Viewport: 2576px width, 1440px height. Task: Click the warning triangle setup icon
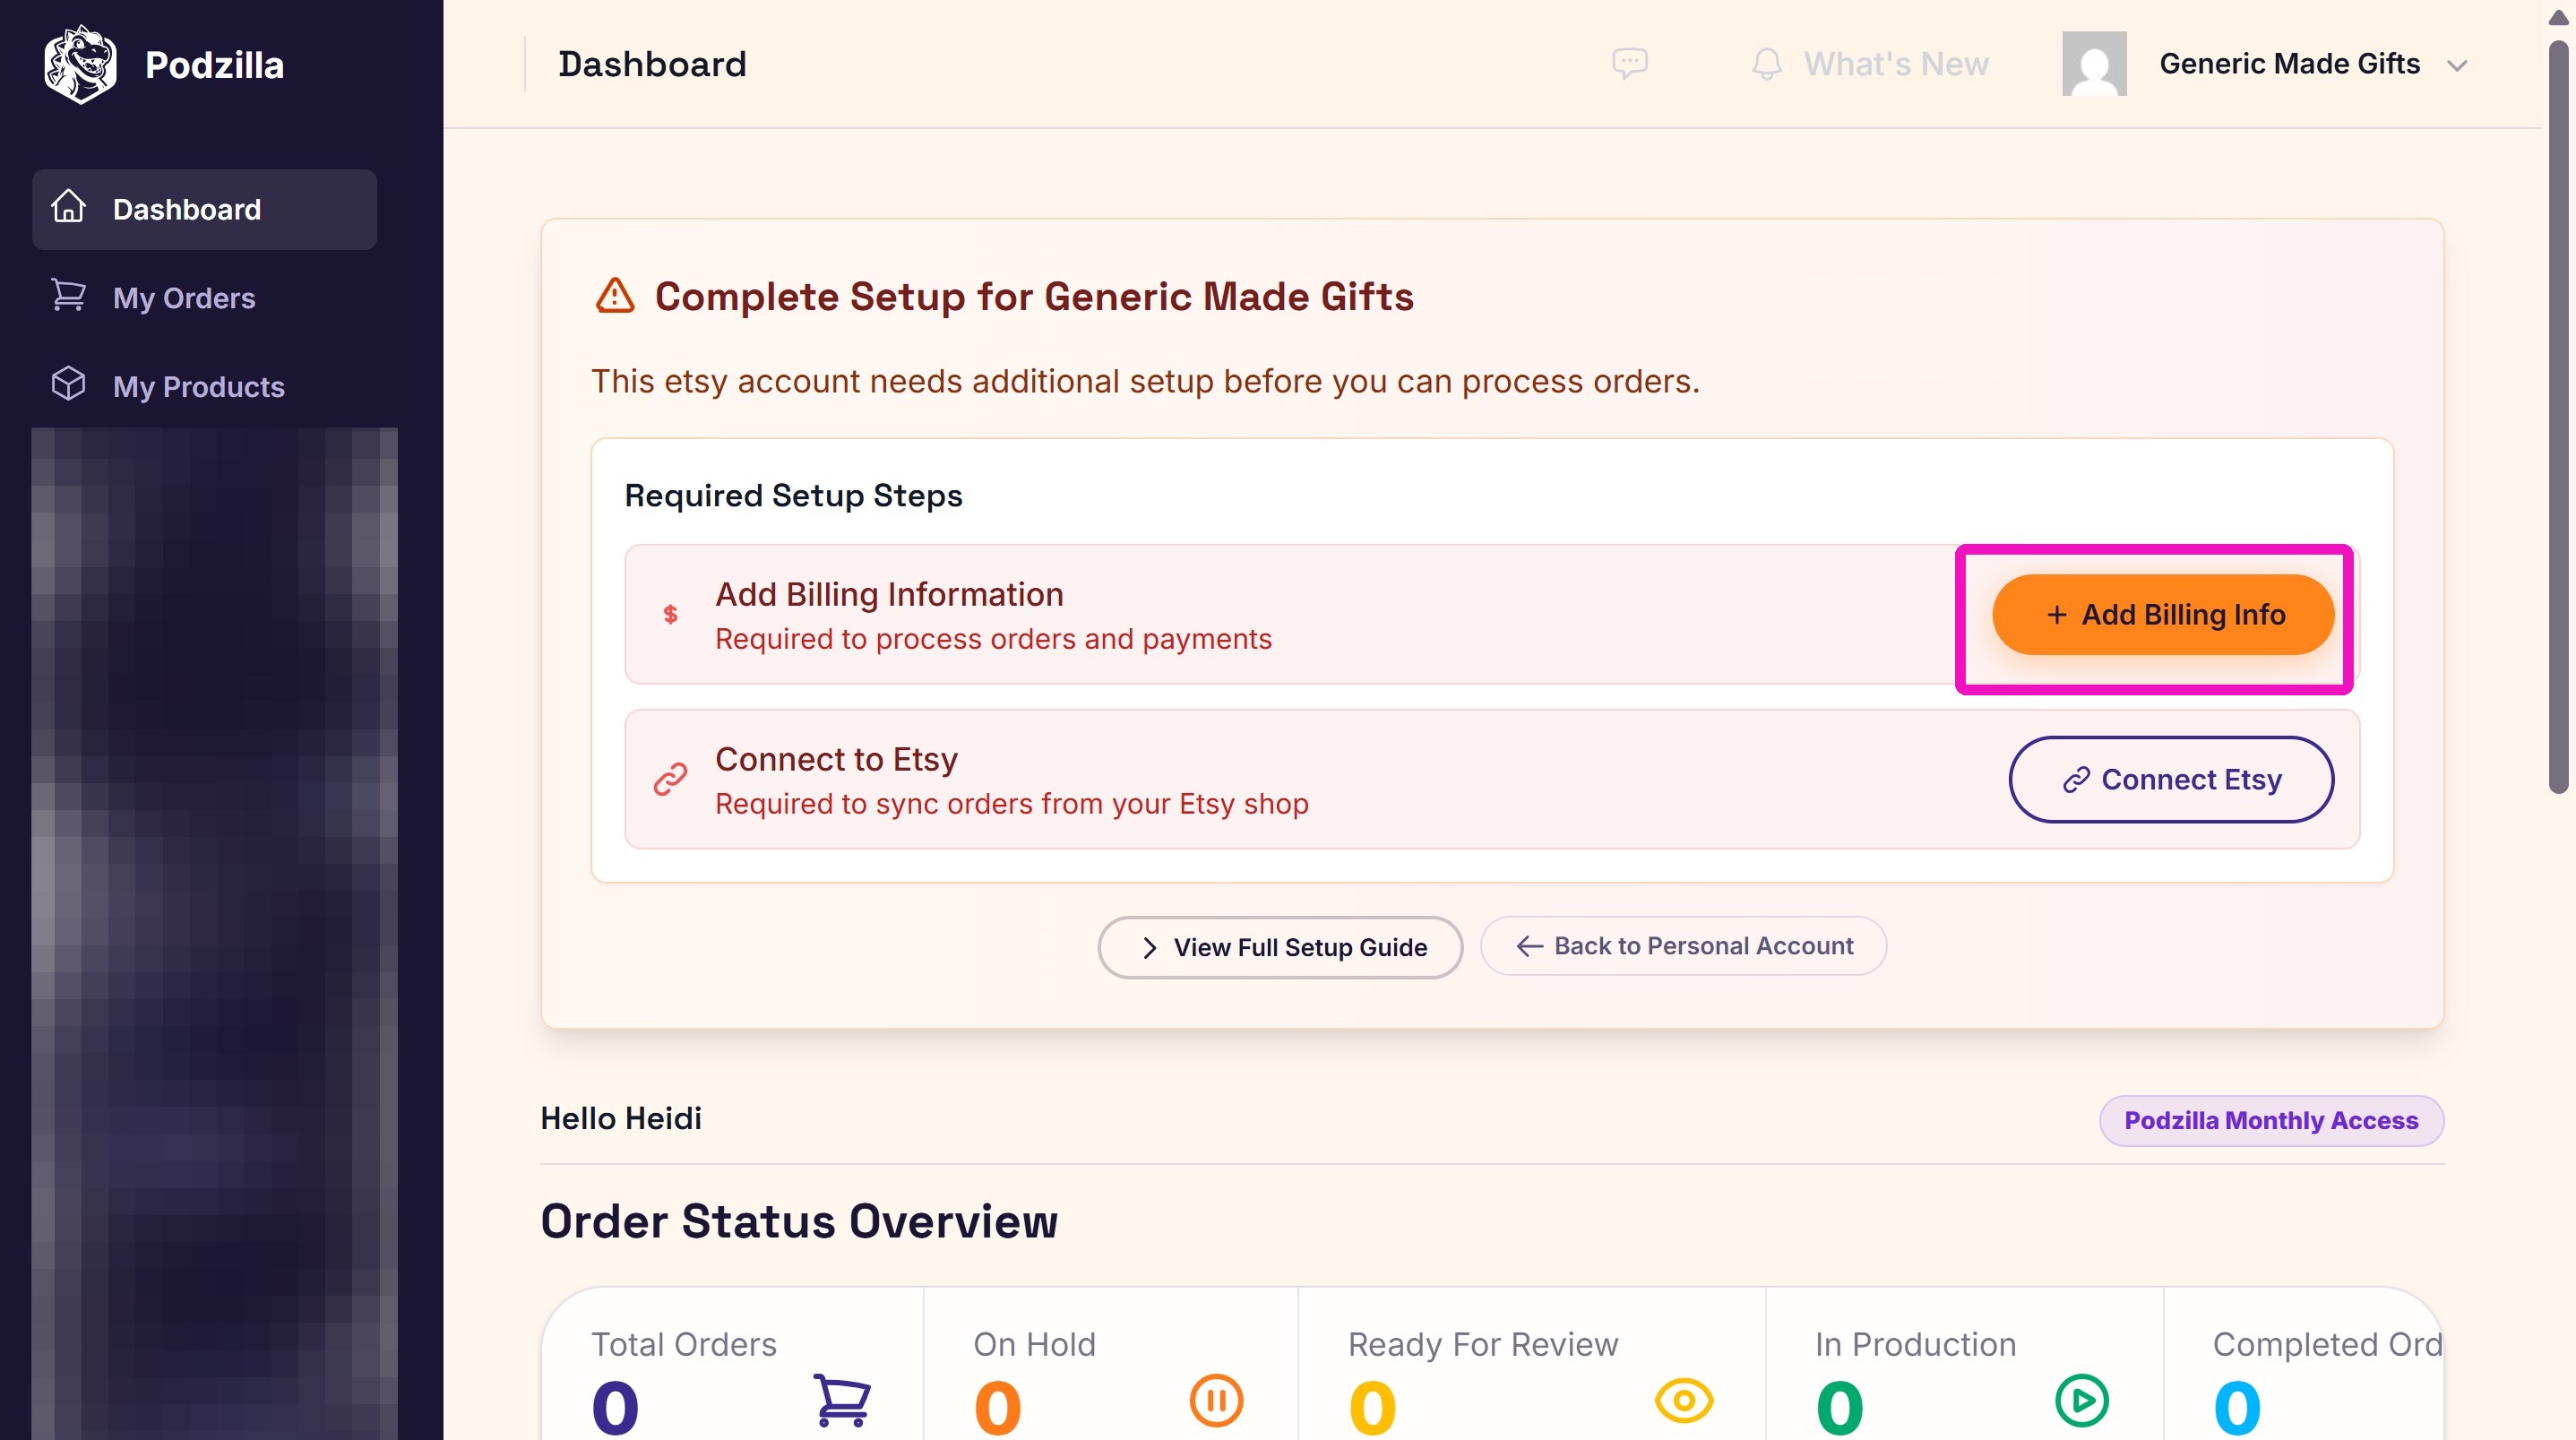coord(615,296)
